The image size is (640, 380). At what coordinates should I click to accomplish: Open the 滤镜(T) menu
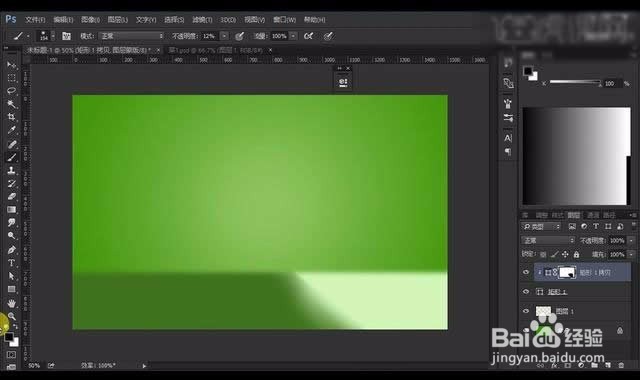(202, 20)
